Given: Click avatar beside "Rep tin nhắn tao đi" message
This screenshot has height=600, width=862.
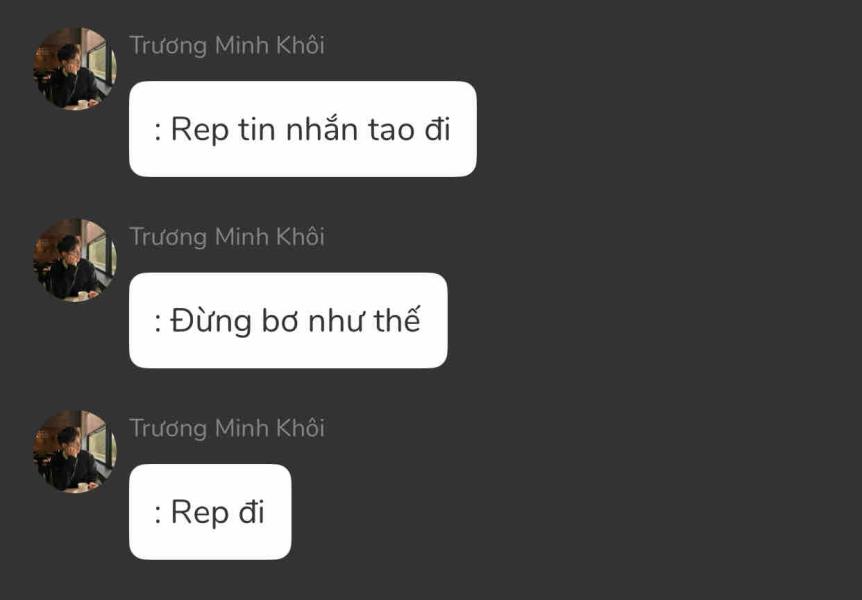Looking at the screenshot, I should (x=75, y=69).
